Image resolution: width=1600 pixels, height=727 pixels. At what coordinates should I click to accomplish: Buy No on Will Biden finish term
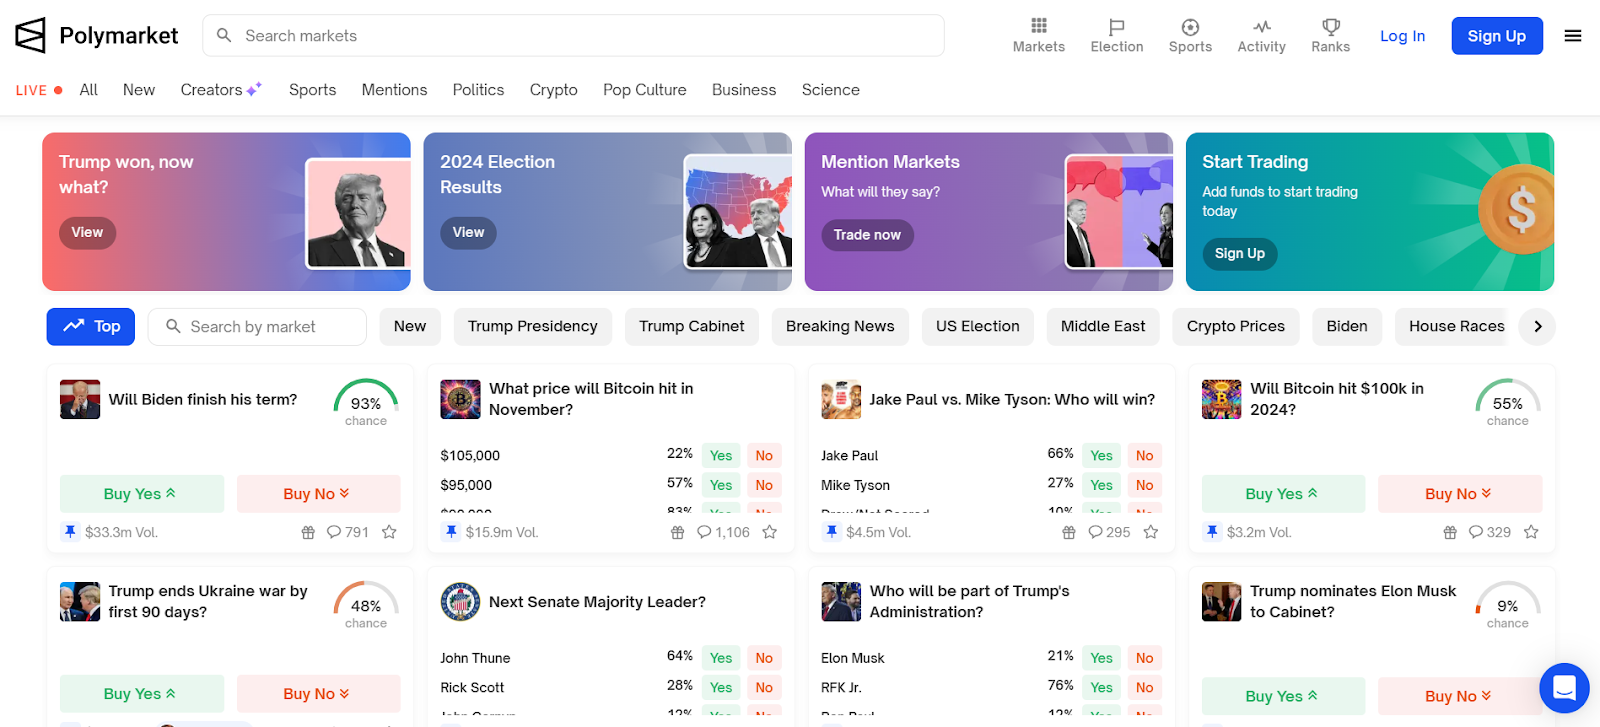pos(318,494)
